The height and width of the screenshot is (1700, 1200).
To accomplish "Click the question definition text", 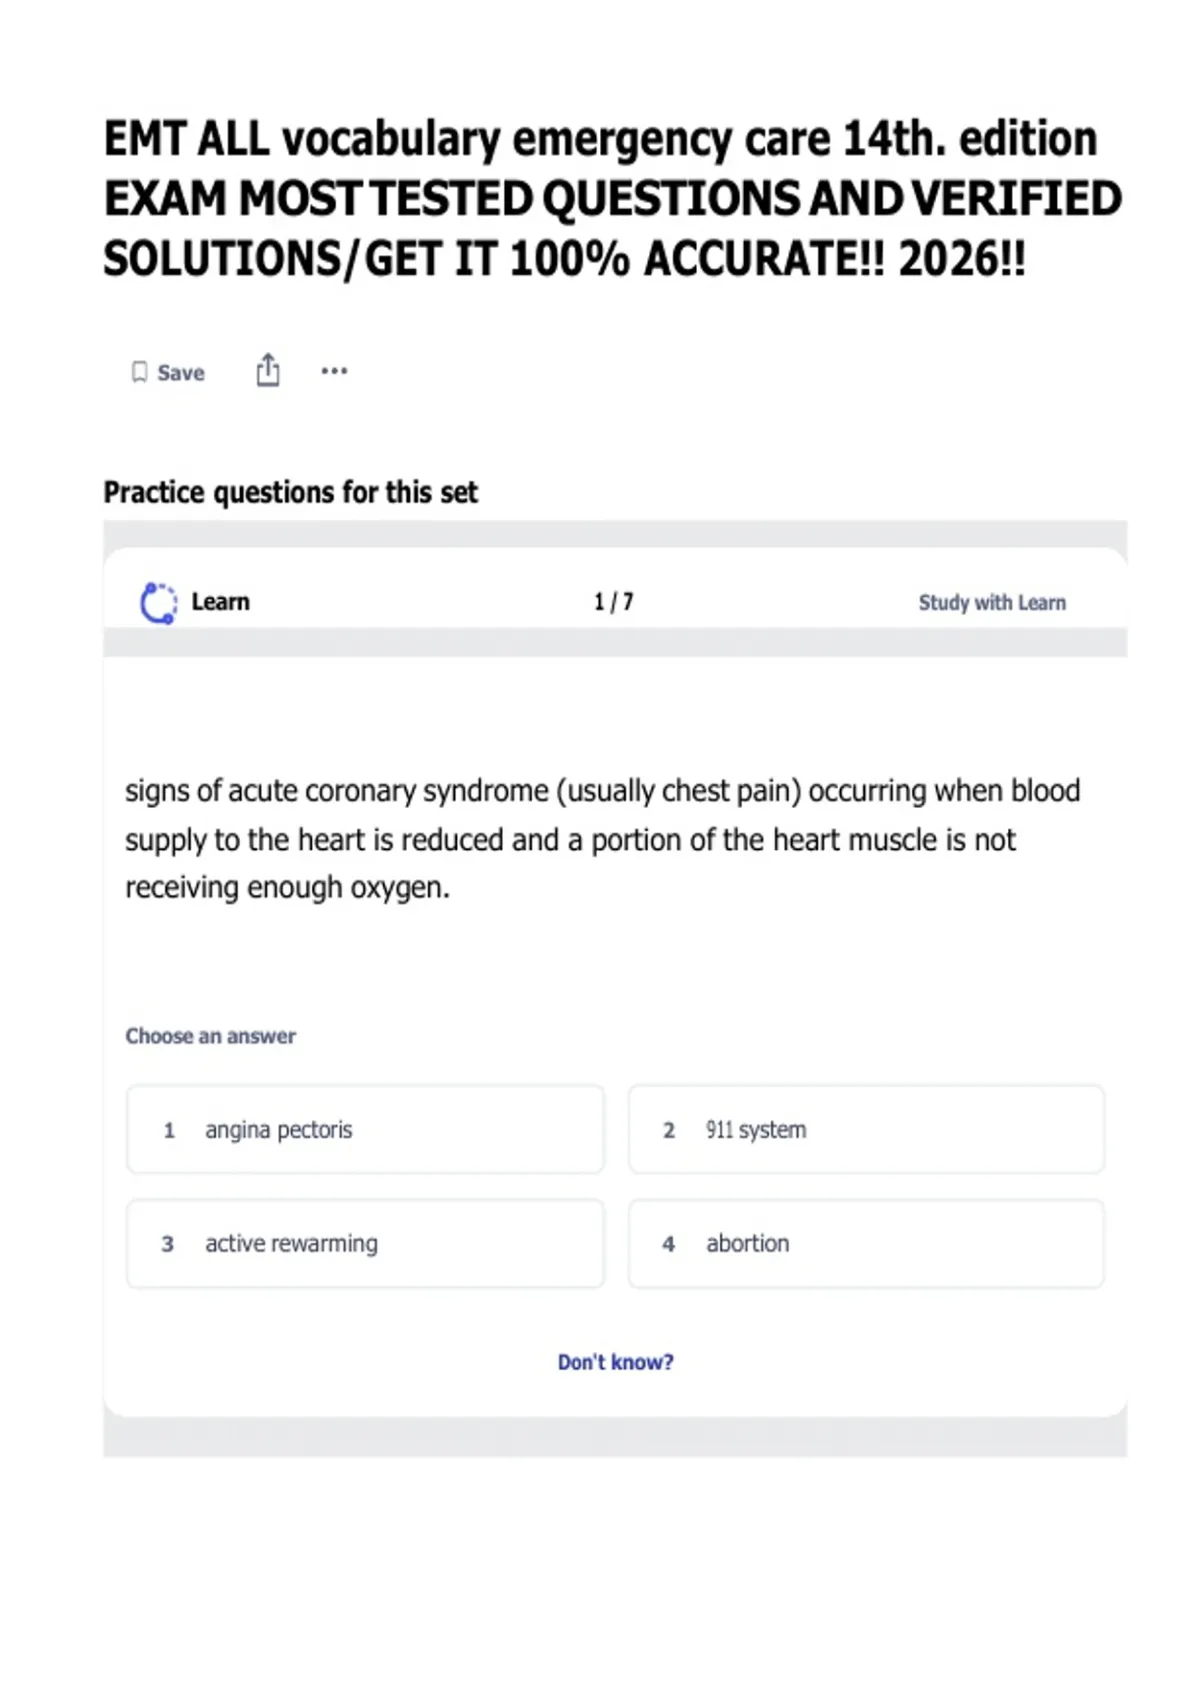I will click(x=602, y=839).
